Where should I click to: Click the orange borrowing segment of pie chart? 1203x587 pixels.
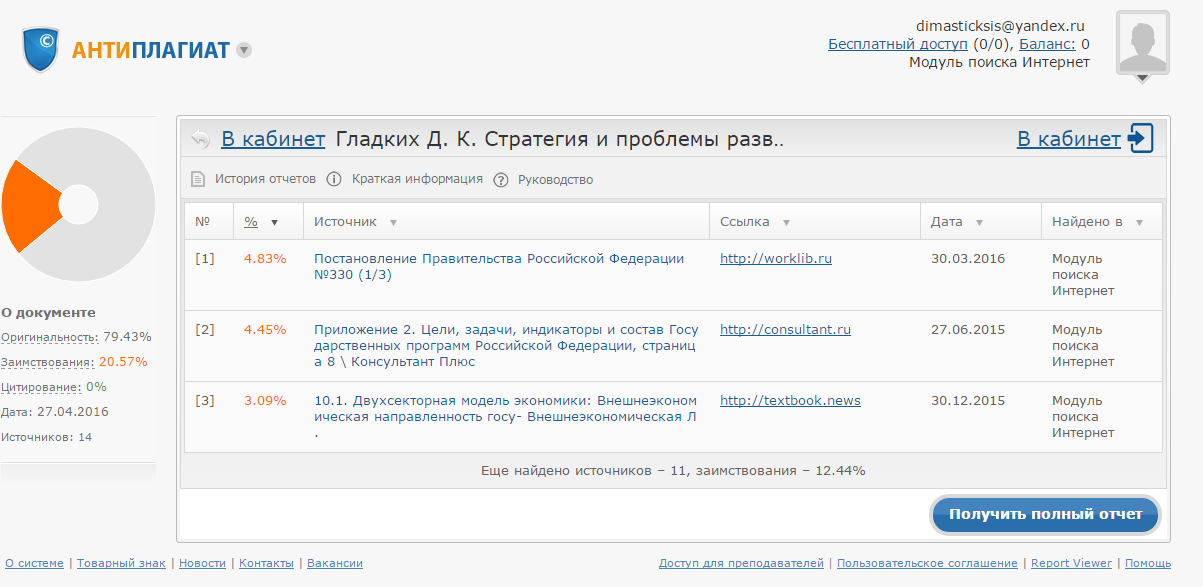tap(28, 205)
